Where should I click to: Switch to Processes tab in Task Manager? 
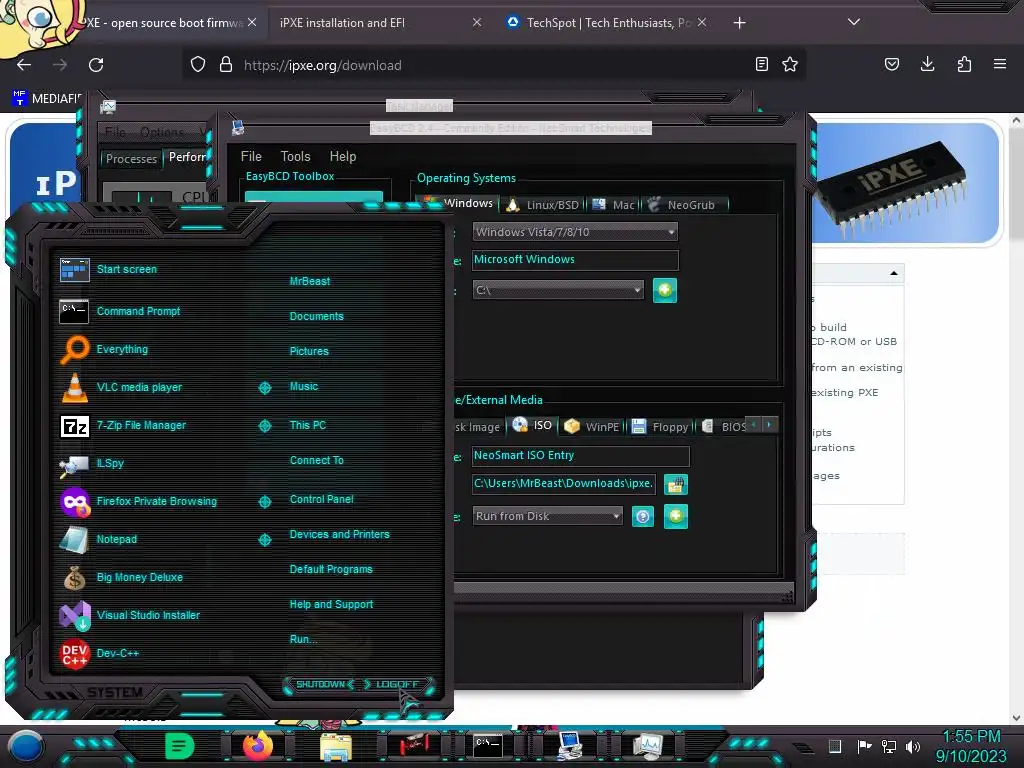pyautogui.click(x=131, y=159)
